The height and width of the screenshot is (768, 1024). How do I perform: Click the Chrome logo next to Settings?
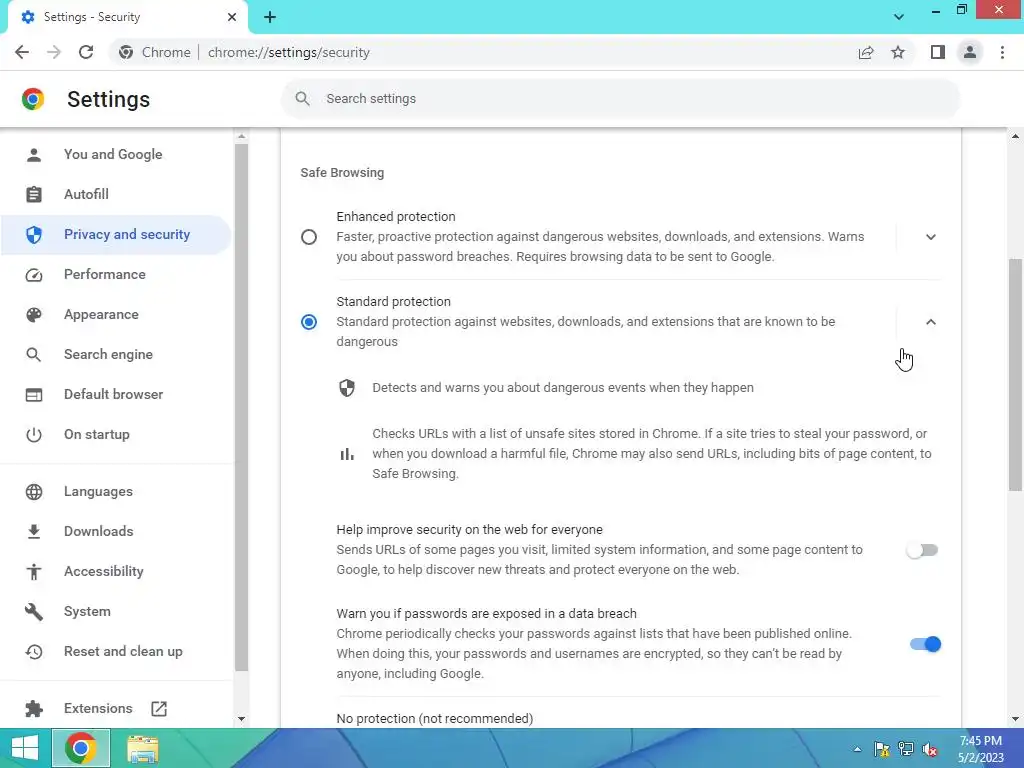point(33,99)
